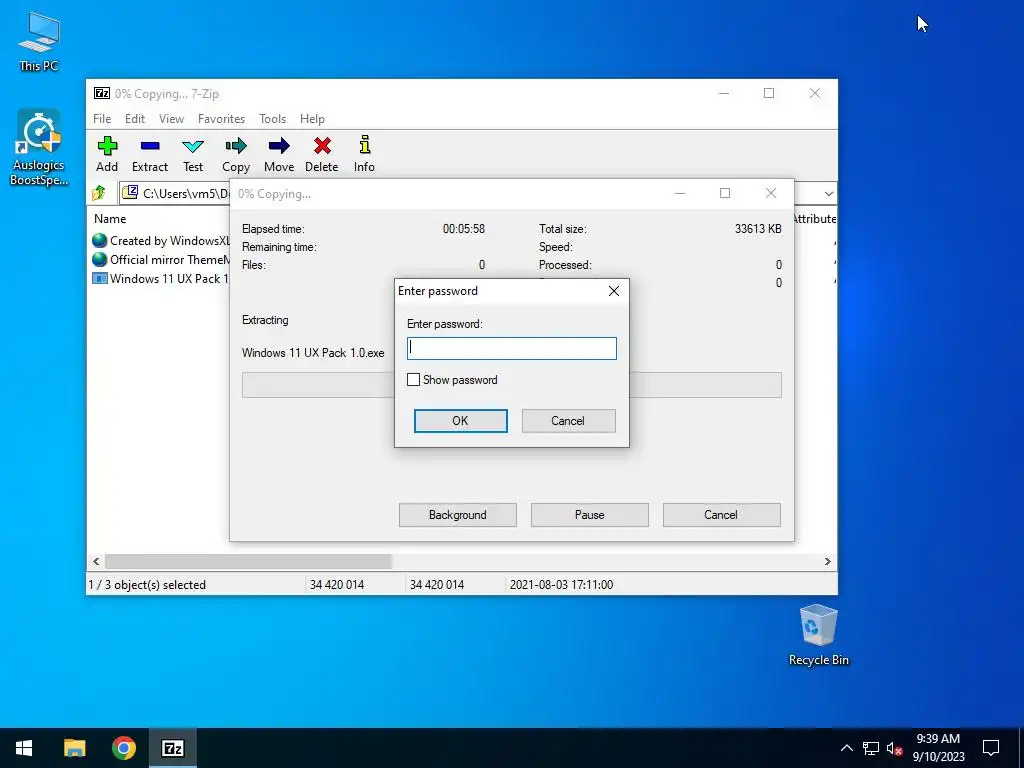Open File Explorer from taskbar
Screen dimensions: 1024x768
click(74, 748)
